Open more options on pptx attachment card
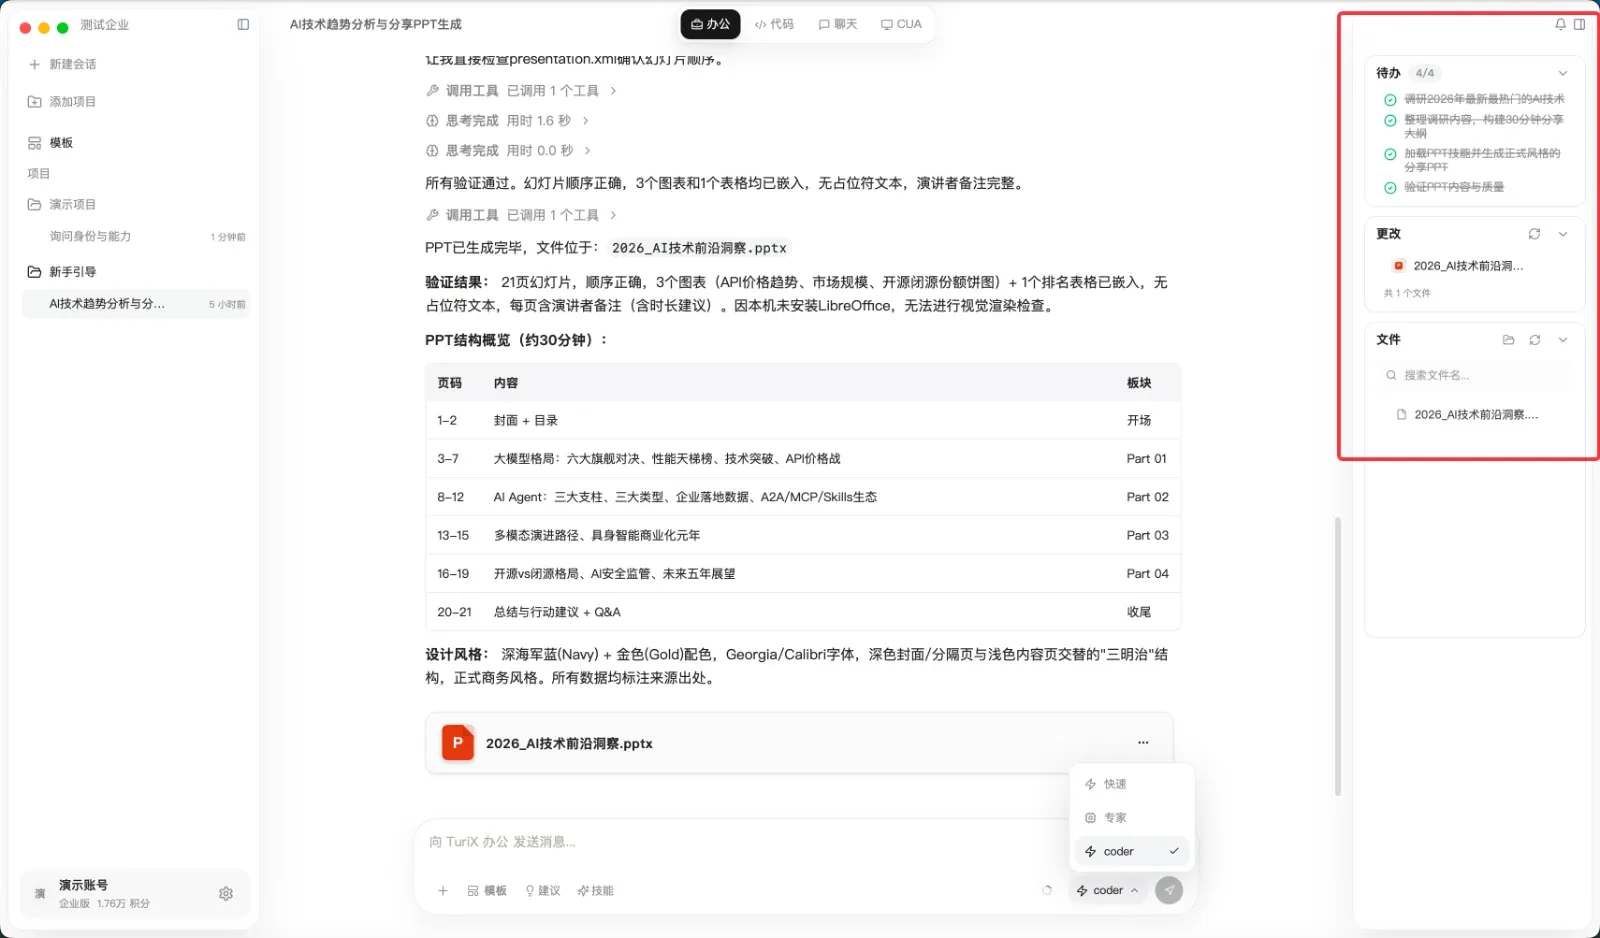The image size is (1600, 938). pos(1143,743)
